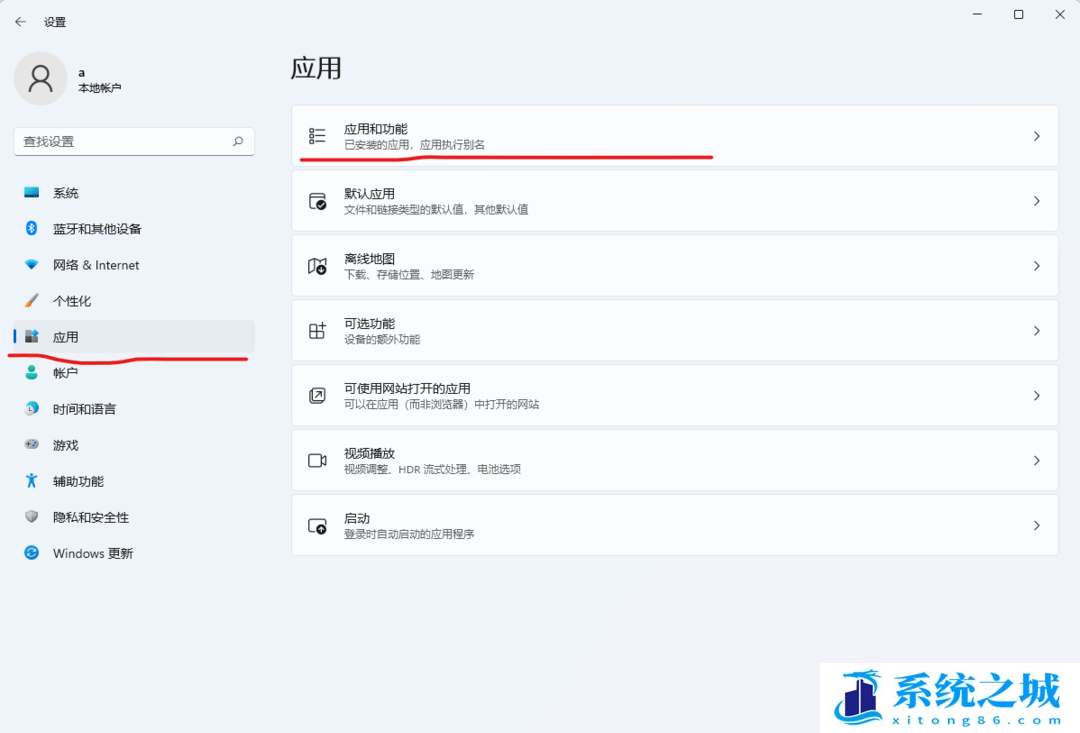Viewport: 1080px width, 733px height.
Task: Open the 游戏 category
Action: 134,445
